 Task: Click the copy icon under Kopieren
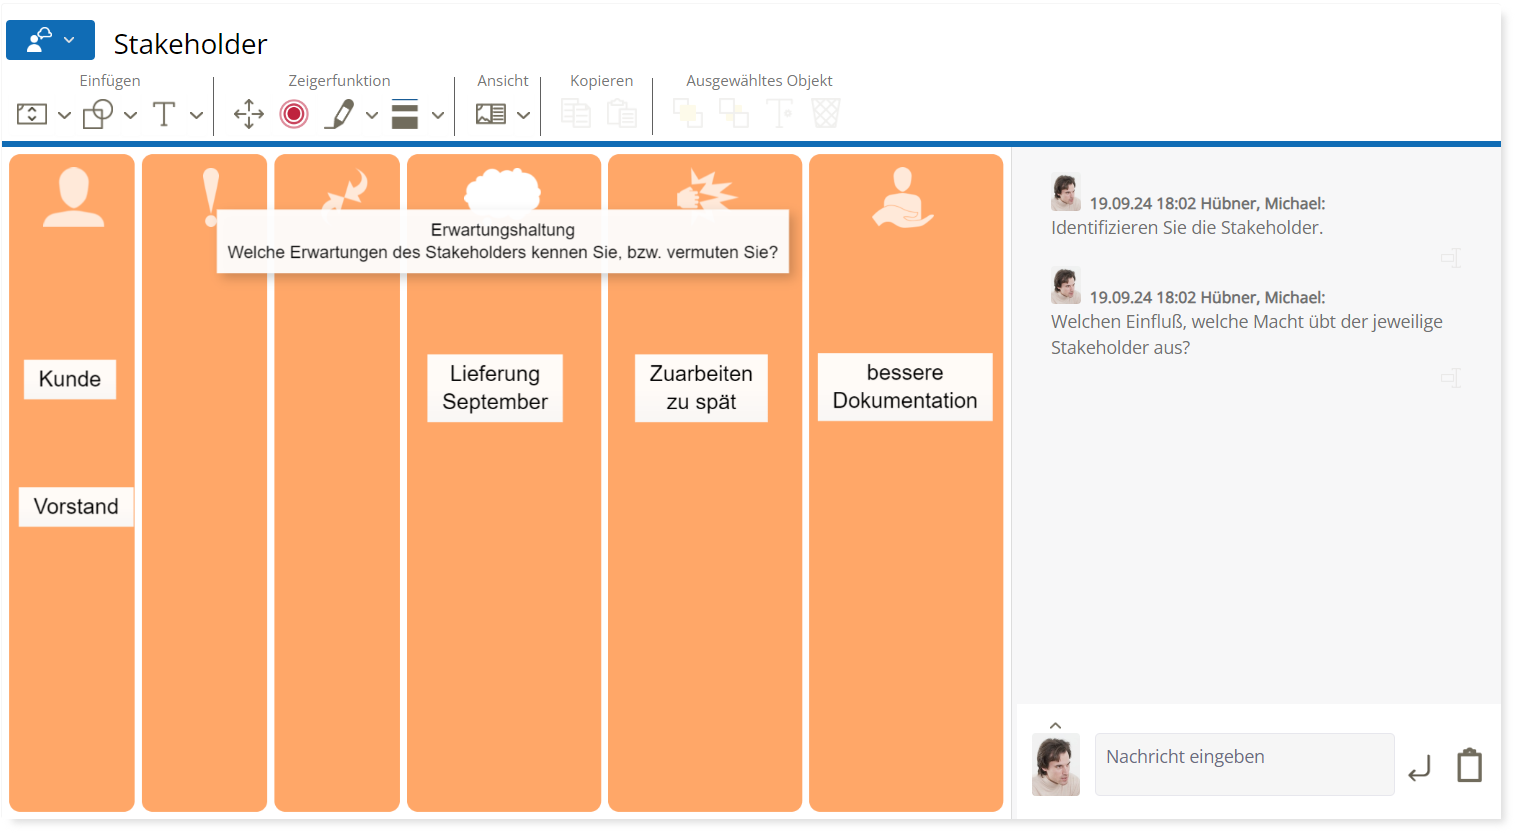(576, 113)
